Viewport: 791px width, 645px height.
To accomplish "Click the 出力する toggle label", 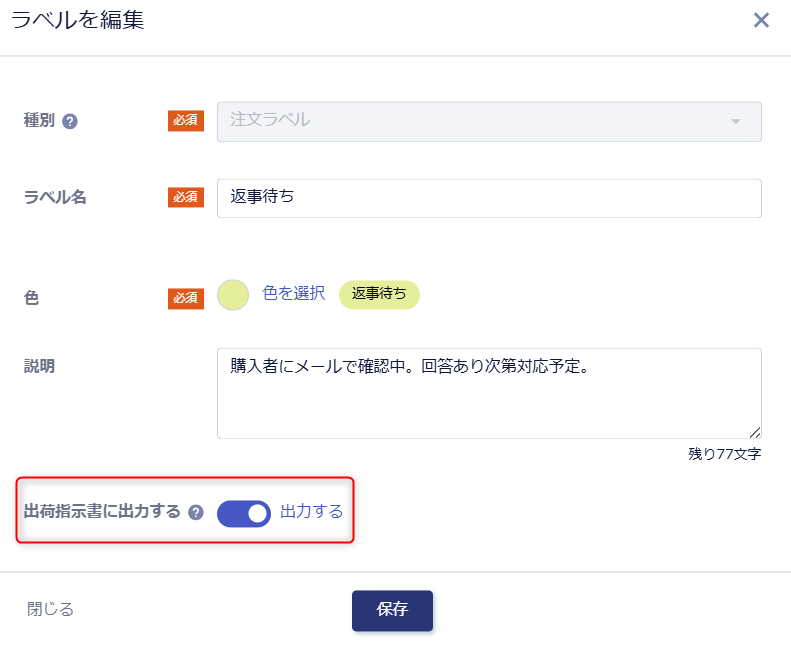I will coord(311,511).
